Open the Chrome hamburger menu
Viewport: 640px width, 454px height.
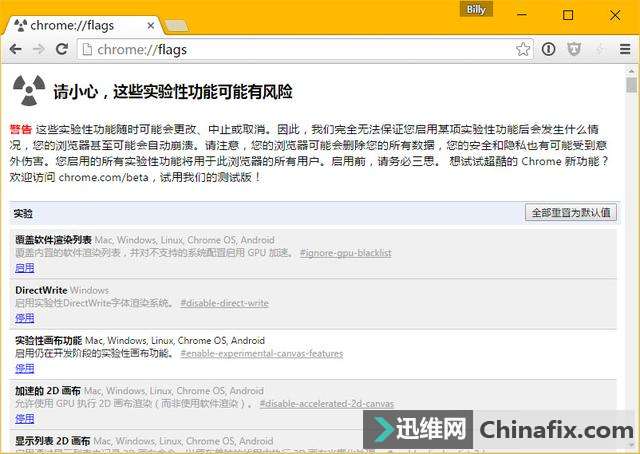coord(625,49)
